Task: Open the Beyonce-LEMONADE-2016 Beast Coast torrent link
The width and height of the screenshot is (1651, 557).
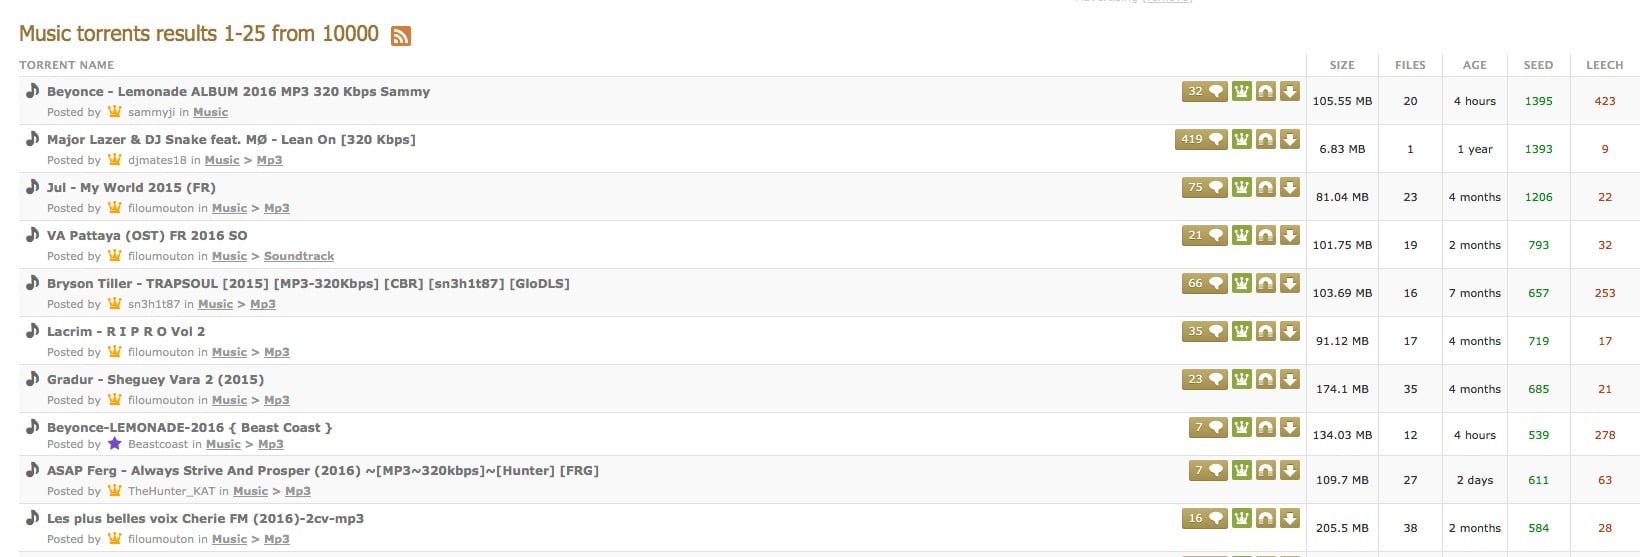Action: [189, 427]
